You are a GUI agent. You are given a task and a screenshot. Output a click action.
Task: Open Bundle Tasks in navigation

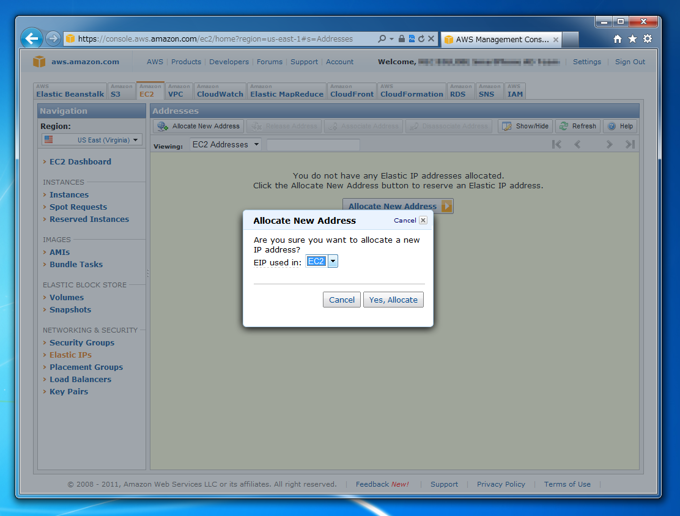[x=76, y=264]
